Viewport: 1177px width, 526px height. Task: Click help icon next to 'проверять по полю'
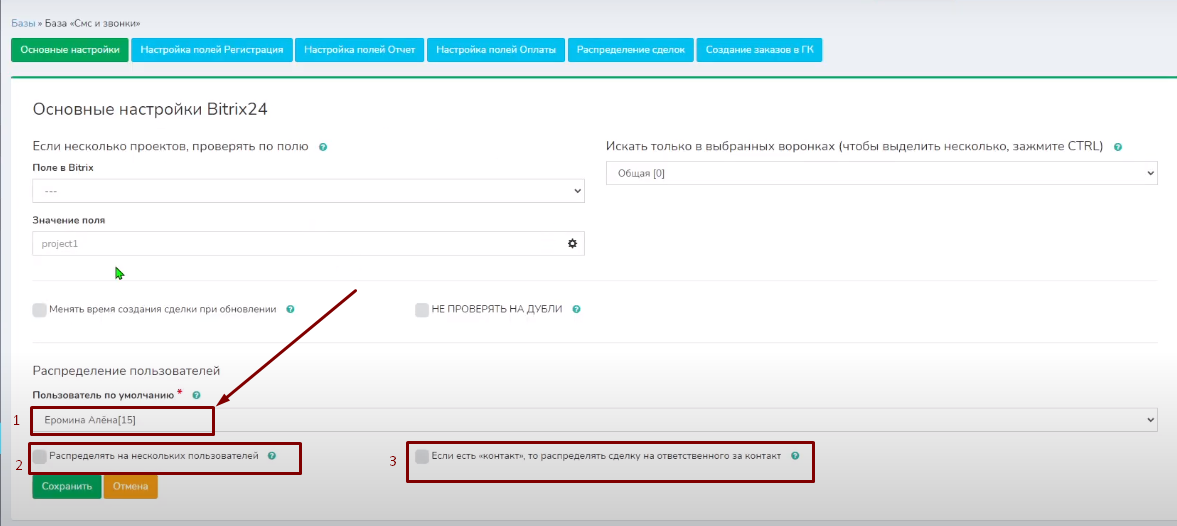(323, 147)
